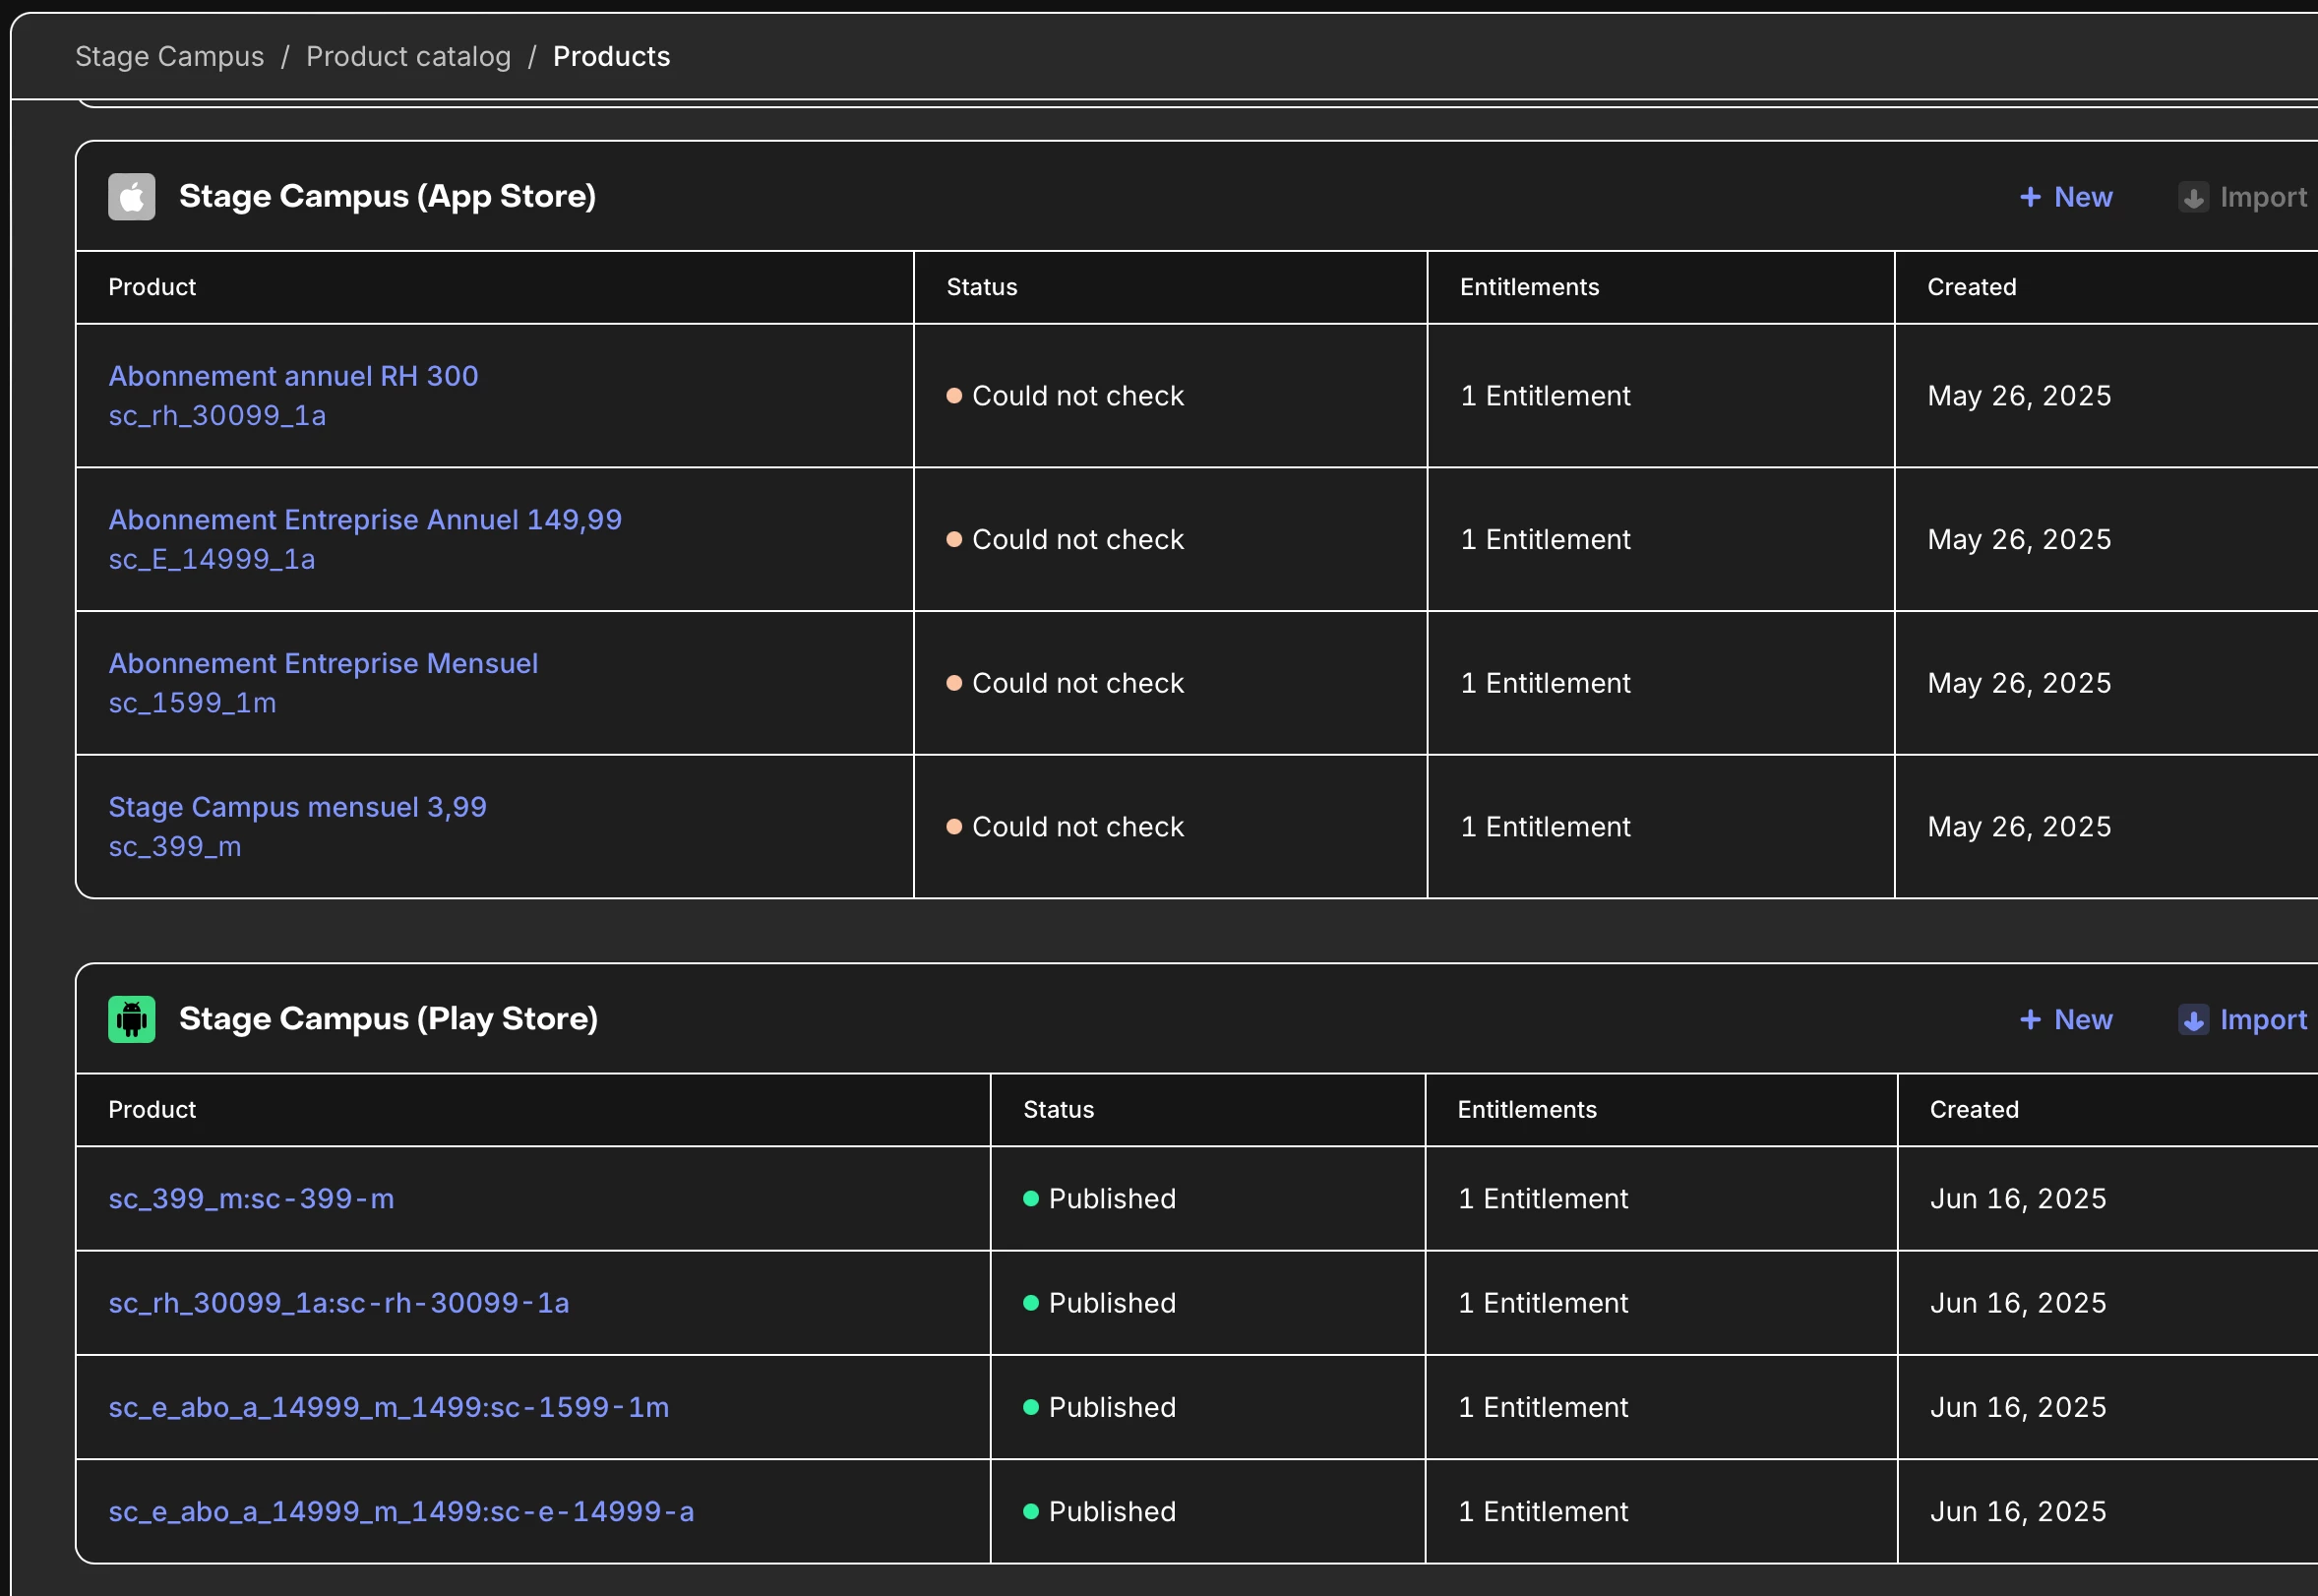Viewport: 2318px width, 1596px height.
Task: Click Could not check status for sc_399_m
Action: 1076,827
